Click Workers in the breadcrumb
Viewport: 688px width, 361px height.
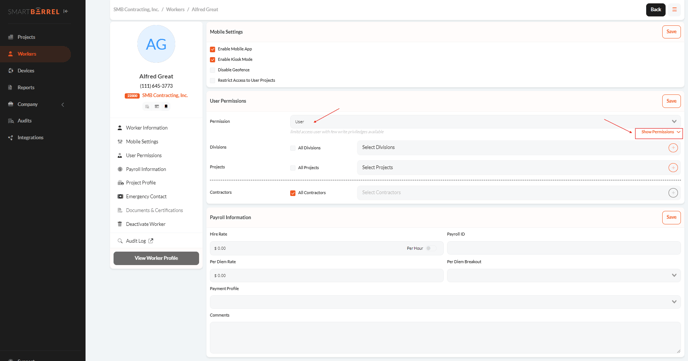click(175, 9)
